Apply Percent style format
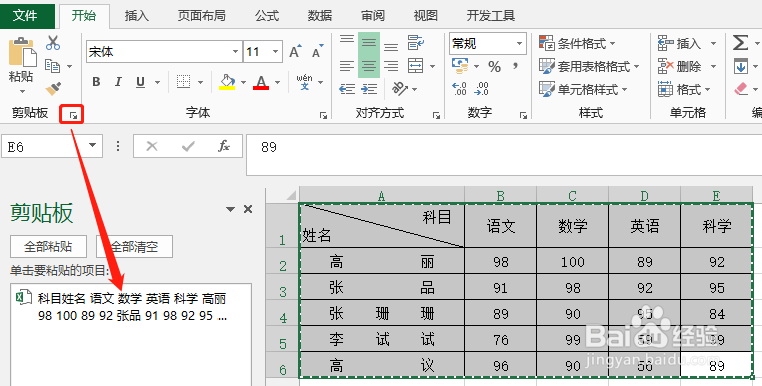Screen dimensions: 762x386 pyautogui.click(x=495, y=66)
